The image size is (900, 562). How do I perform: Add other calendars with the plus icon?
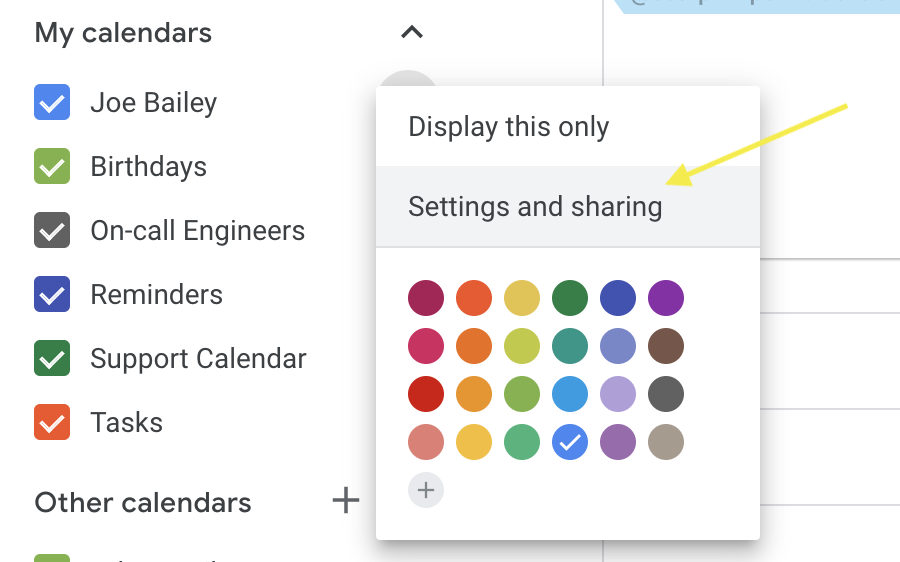click(346, 500)
